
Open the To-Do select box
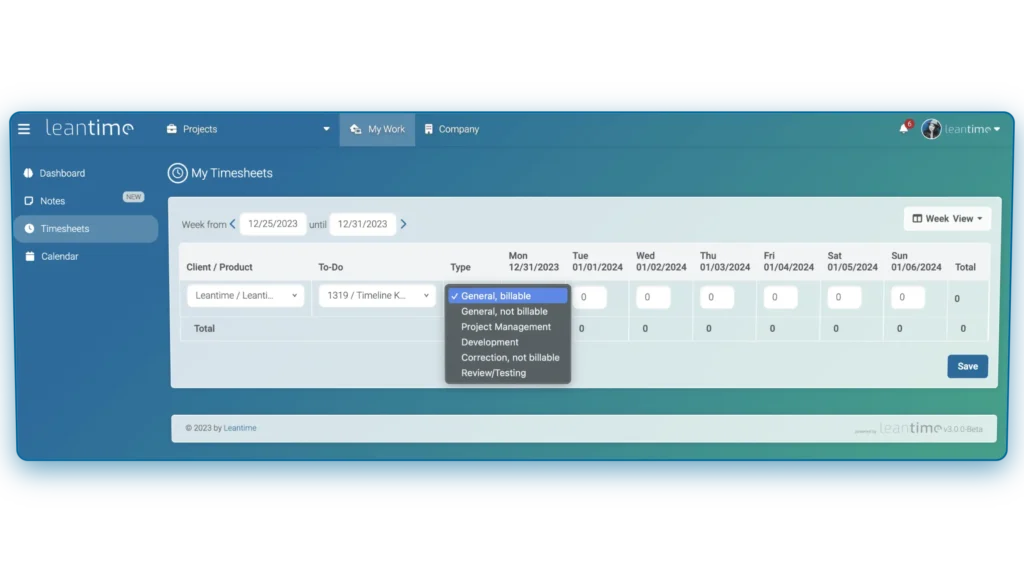coord(377,296)
